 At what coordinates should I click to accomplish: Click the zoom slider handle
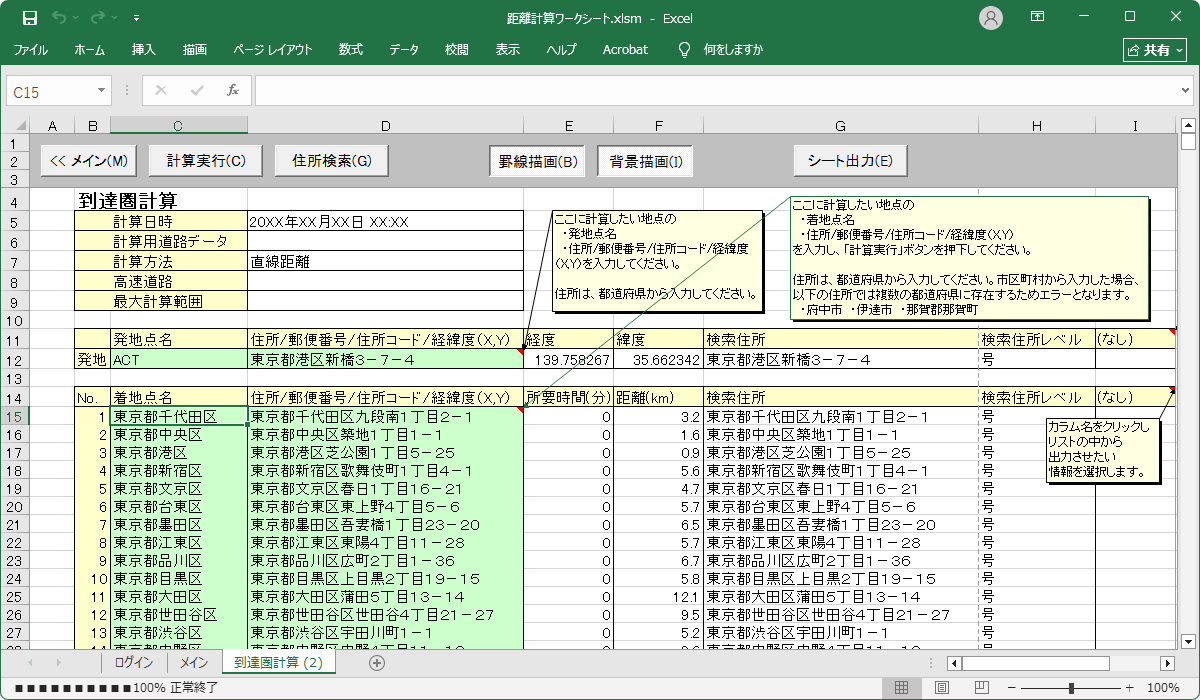click(1071, 687)
